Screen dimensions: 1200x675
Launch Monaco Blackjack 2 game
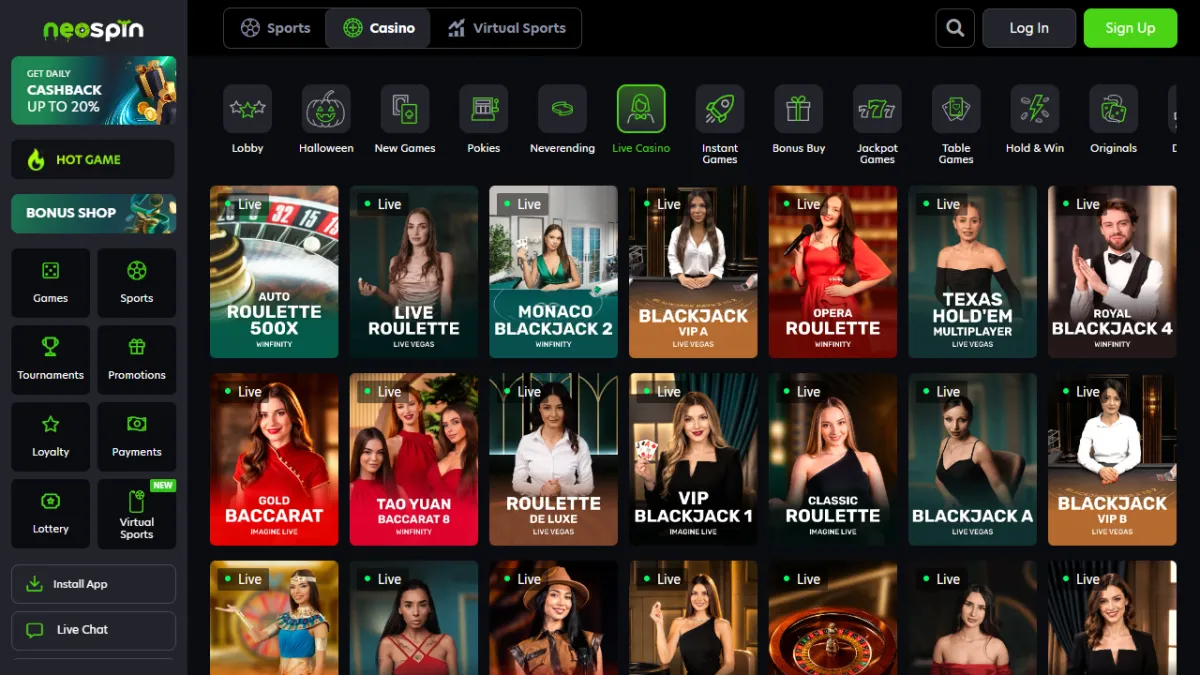coord(553,272)
